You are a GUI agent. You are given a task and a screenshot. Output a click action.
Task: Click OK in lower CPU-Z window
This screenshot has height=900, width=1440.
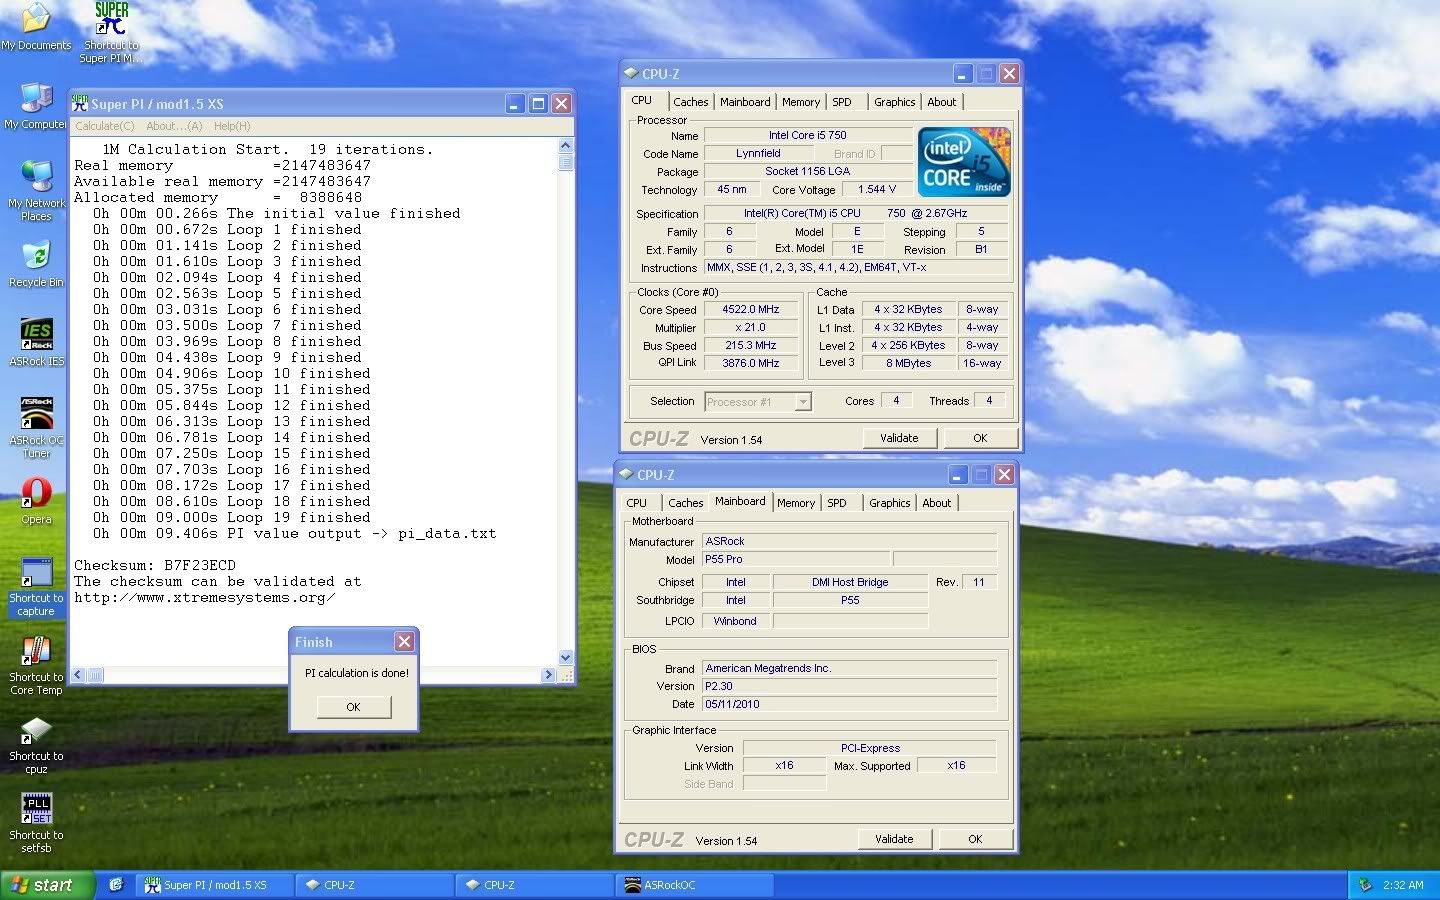(x=975, y=839)
